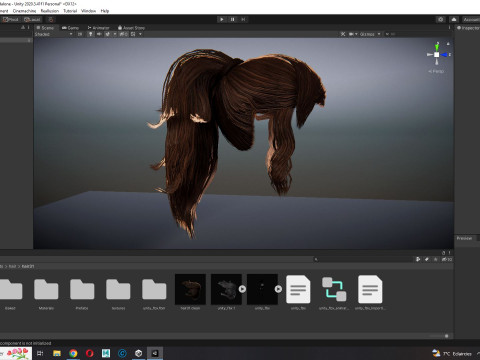Image resolution: width=480 pixels, height=360 pixels.
Task: Toggle scene lighting with the lightbulb icon
Action: [90, 34]
